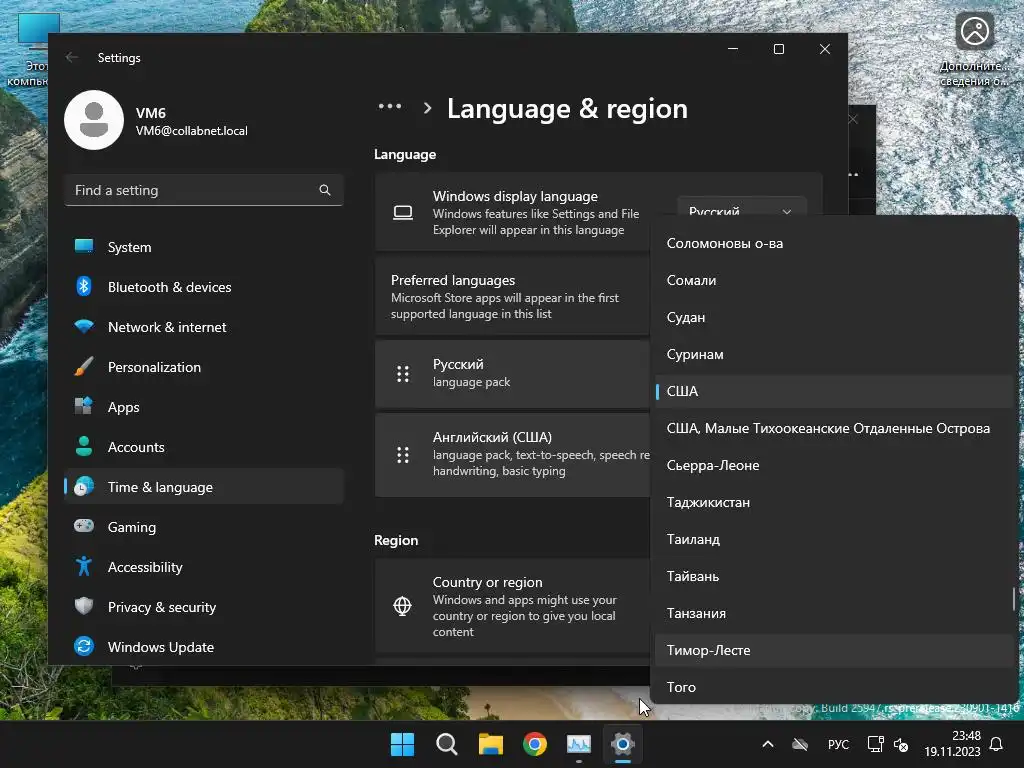Select Тимор-Лесте from the country list

coord(834,650)
